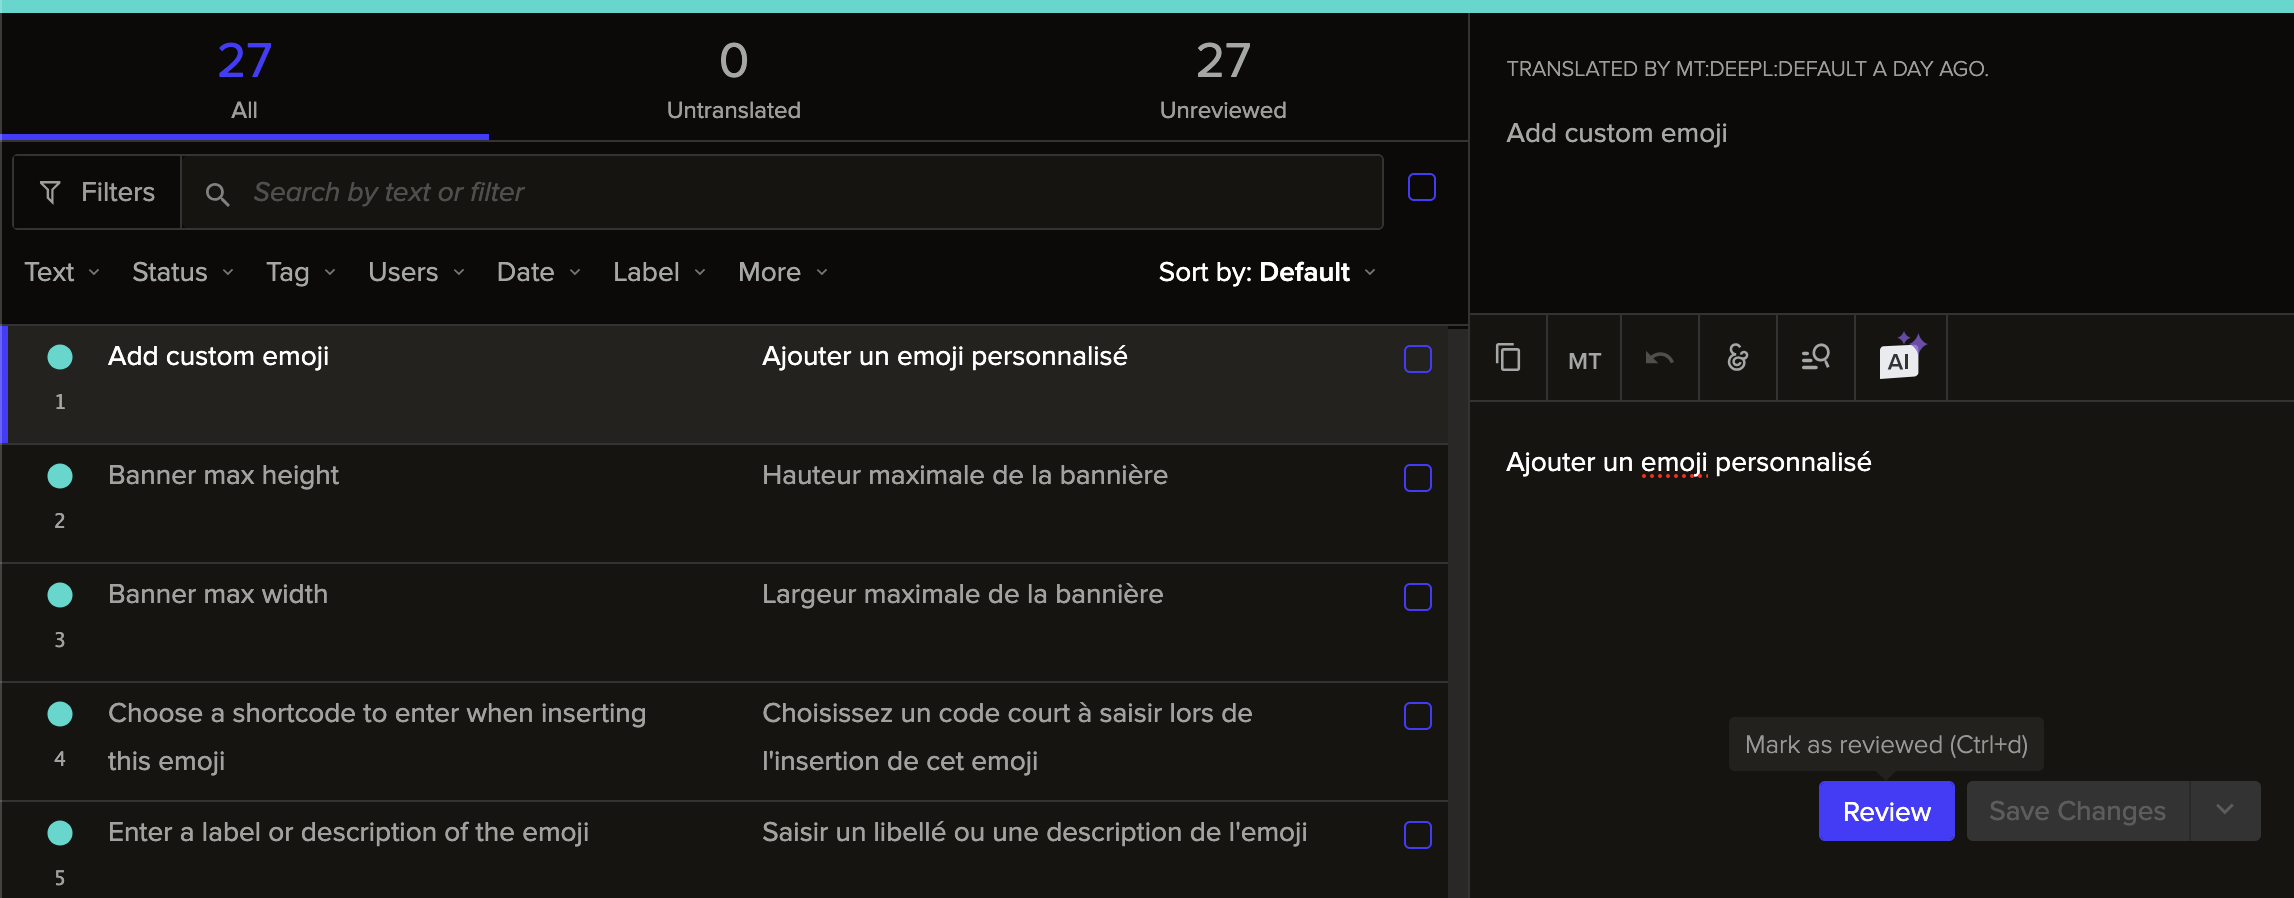This screenshot has width=2294, height=898.
Task: Click the ampersand special characters icon
Action: coord(1738,358)
